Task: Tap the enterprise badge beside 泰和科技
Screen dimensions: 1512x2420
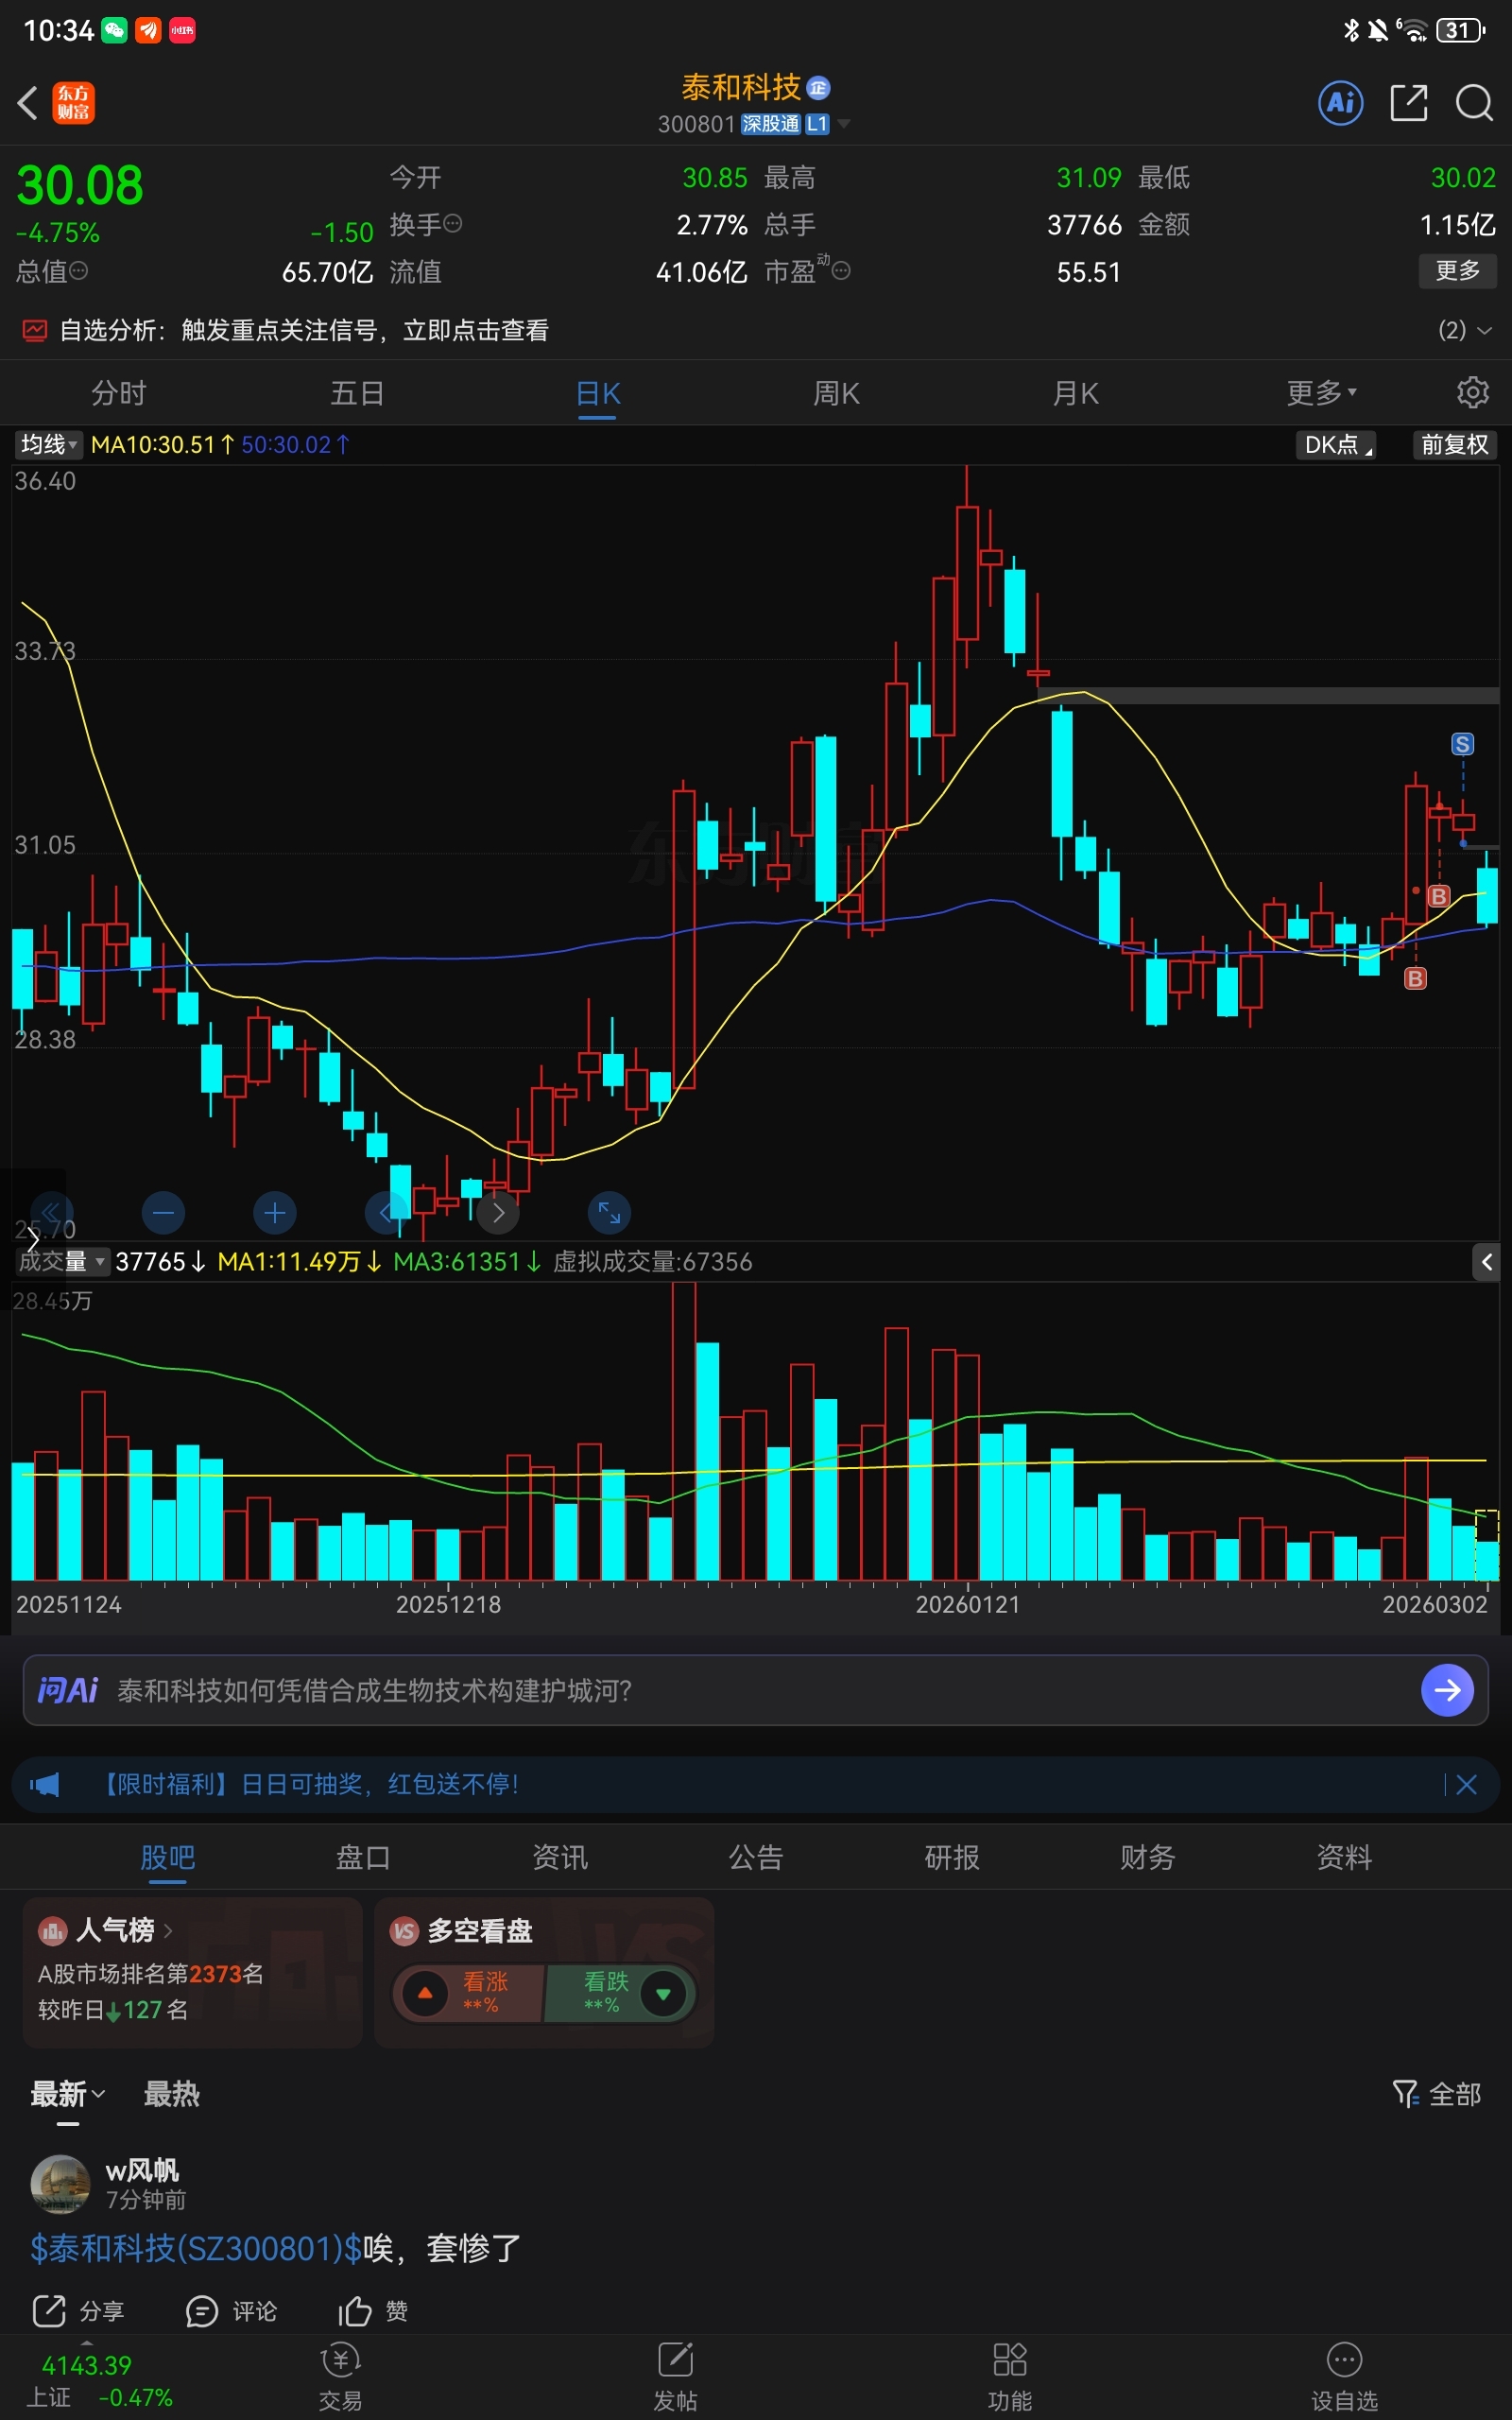Action: (818, 88)
